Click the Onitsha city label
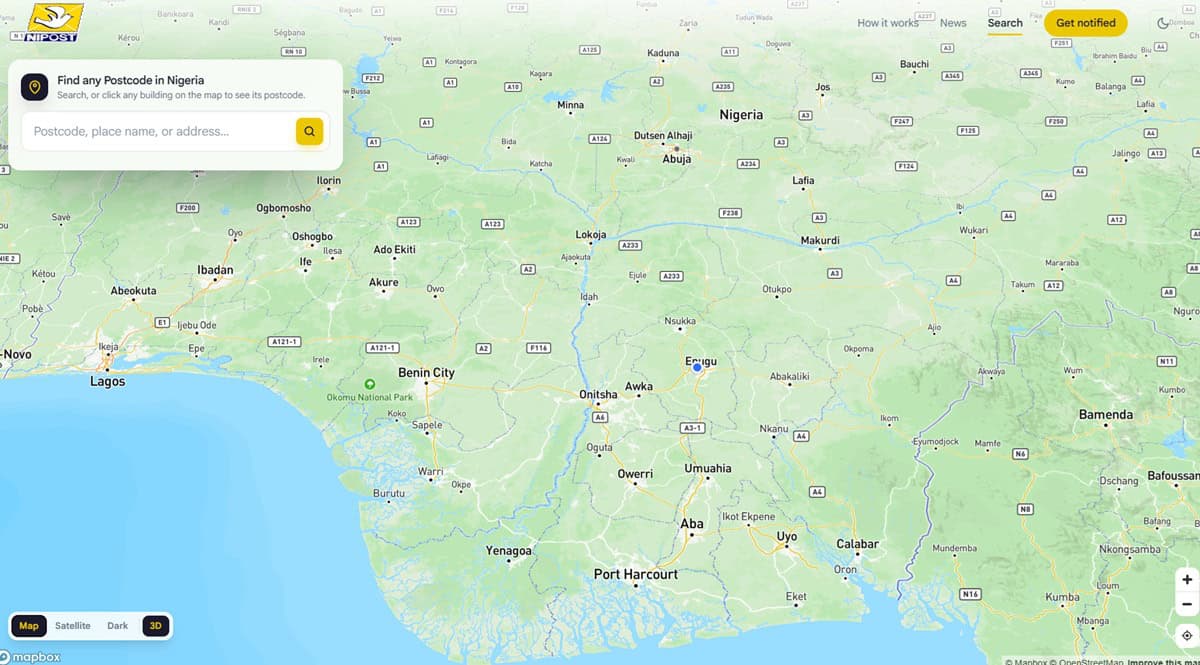Screen dimensions: 1200x665 599,394
